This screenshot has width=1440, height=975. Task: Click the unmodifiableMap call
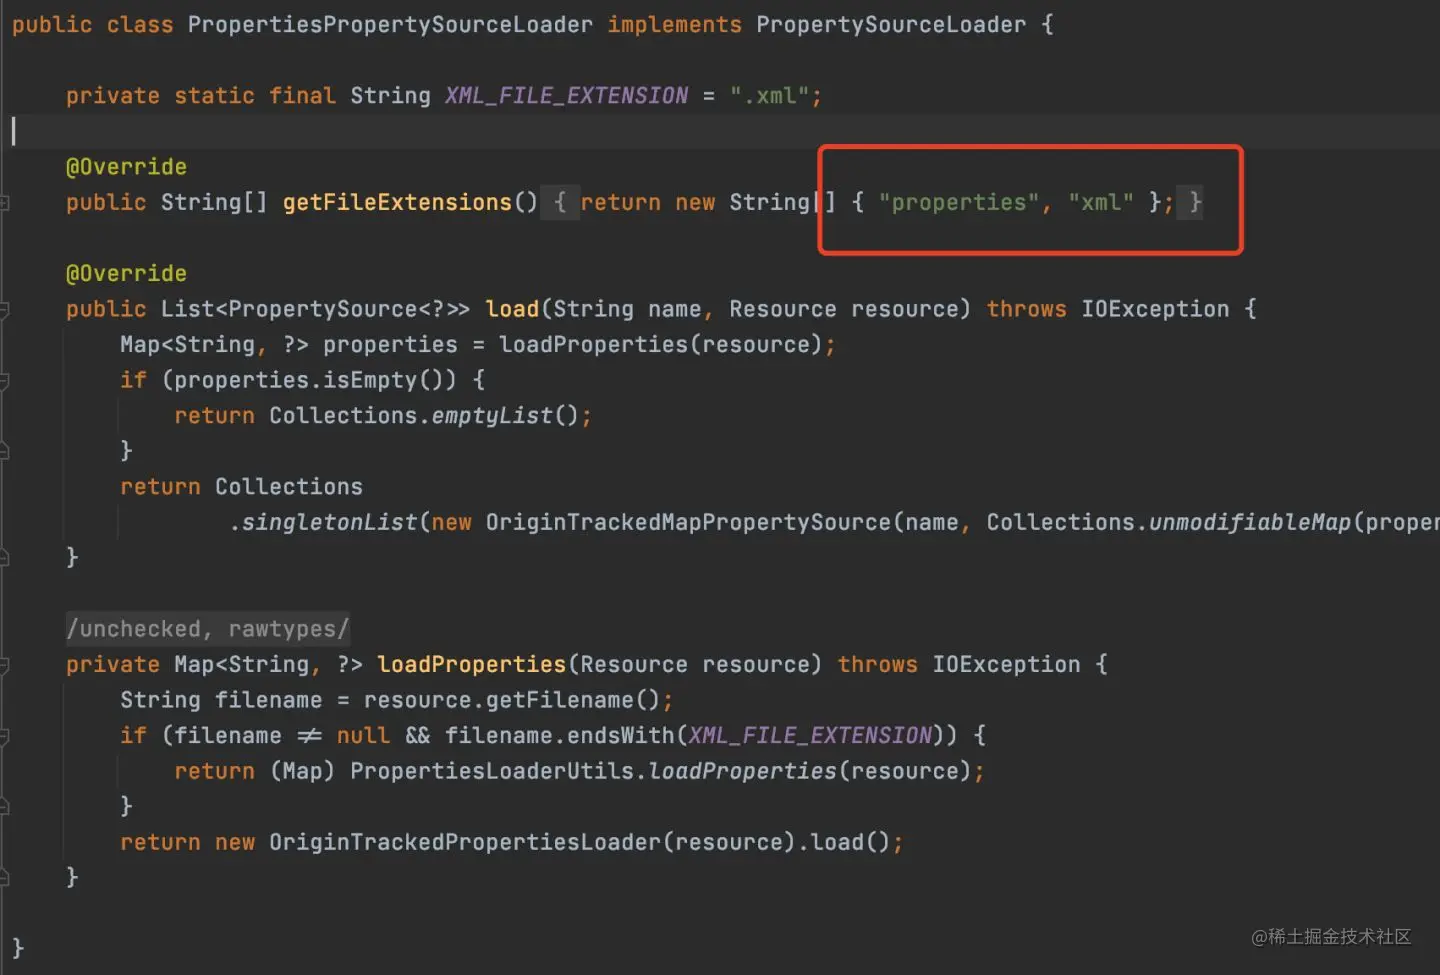click(x=1250, y=522)
